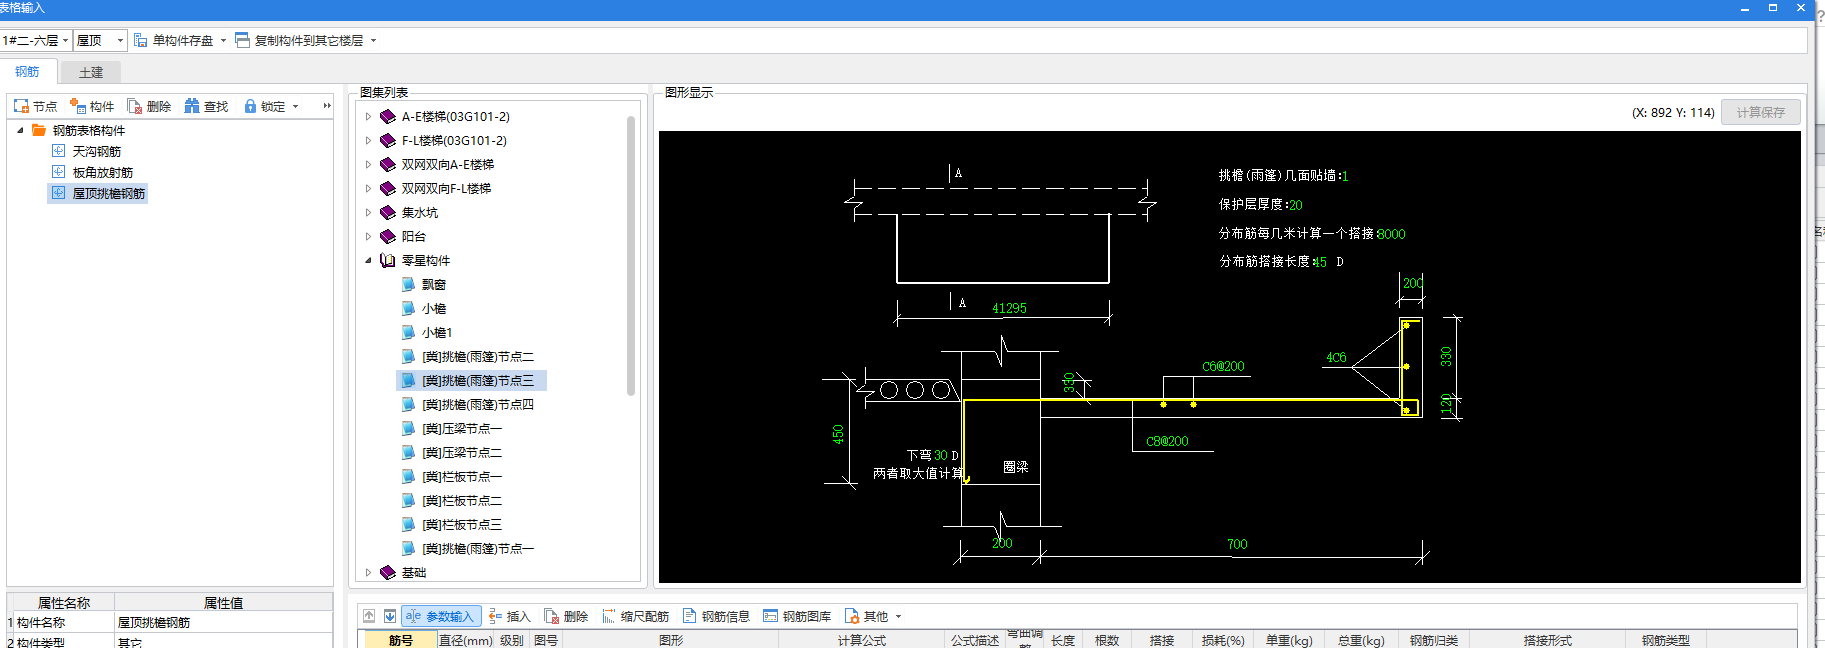Click the move row up arrow icon
The image size is (1825, 648).
tap(369, 616)
